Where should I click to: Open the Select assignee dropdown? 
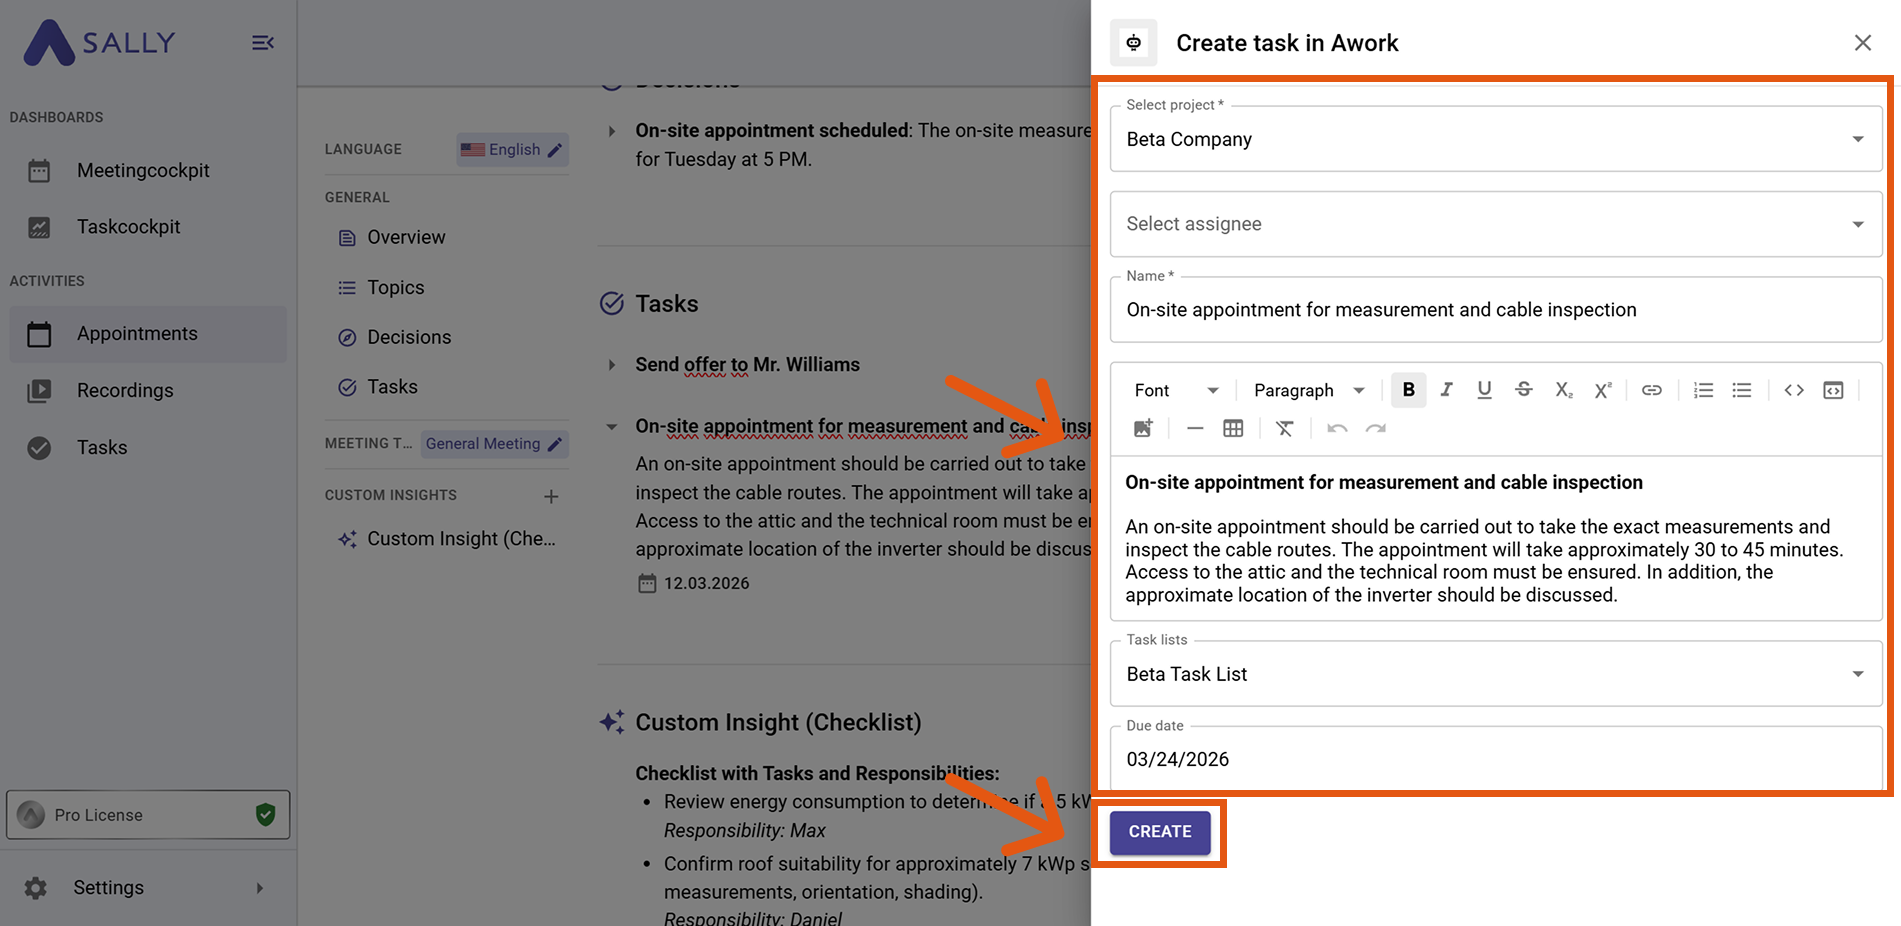tap(1495, 224)
